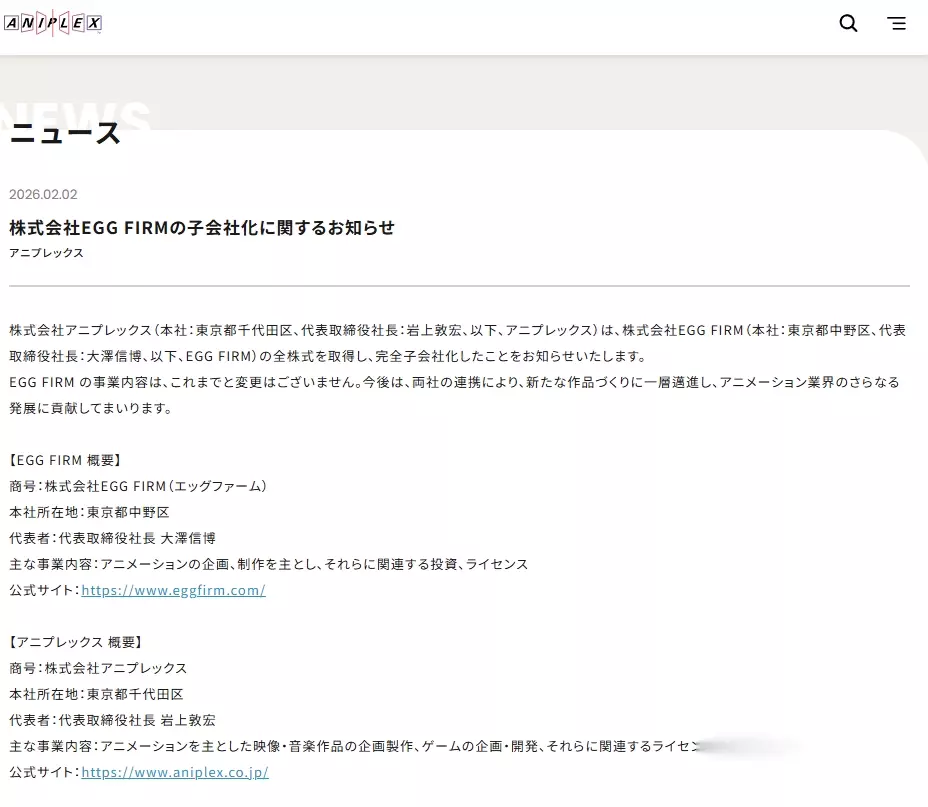
Task: Click the sentence starting EGG FIRM の事業内容は
Action: (x=455, y=382)
